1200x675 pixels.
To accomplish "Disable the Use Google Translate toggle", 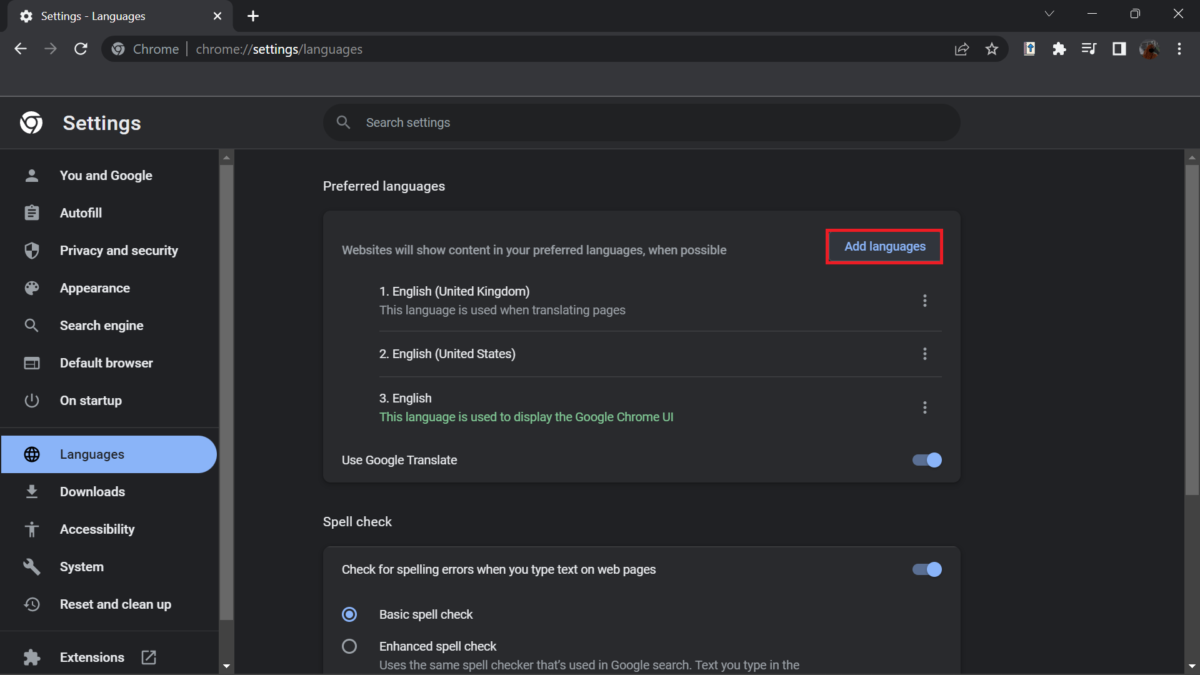I will point(927,460).
